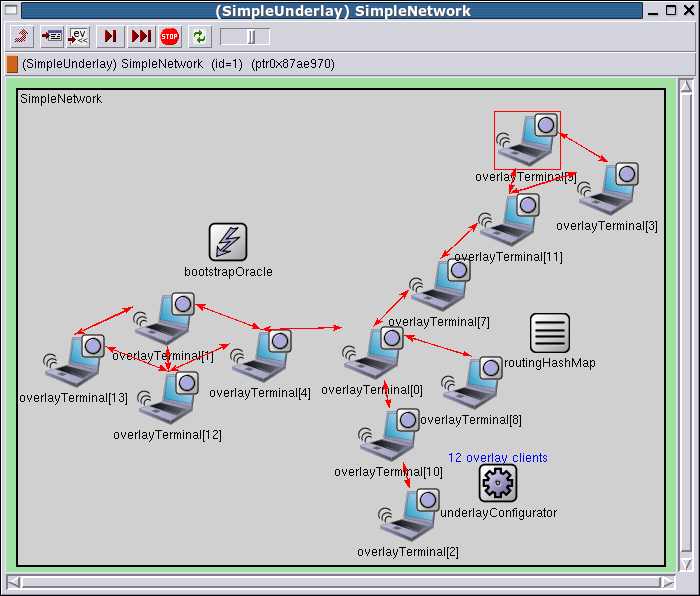This screenshot has height=596, width=700.
Task: Click the go to parent module toolbar icon
Action: click(x=22, y=36)
